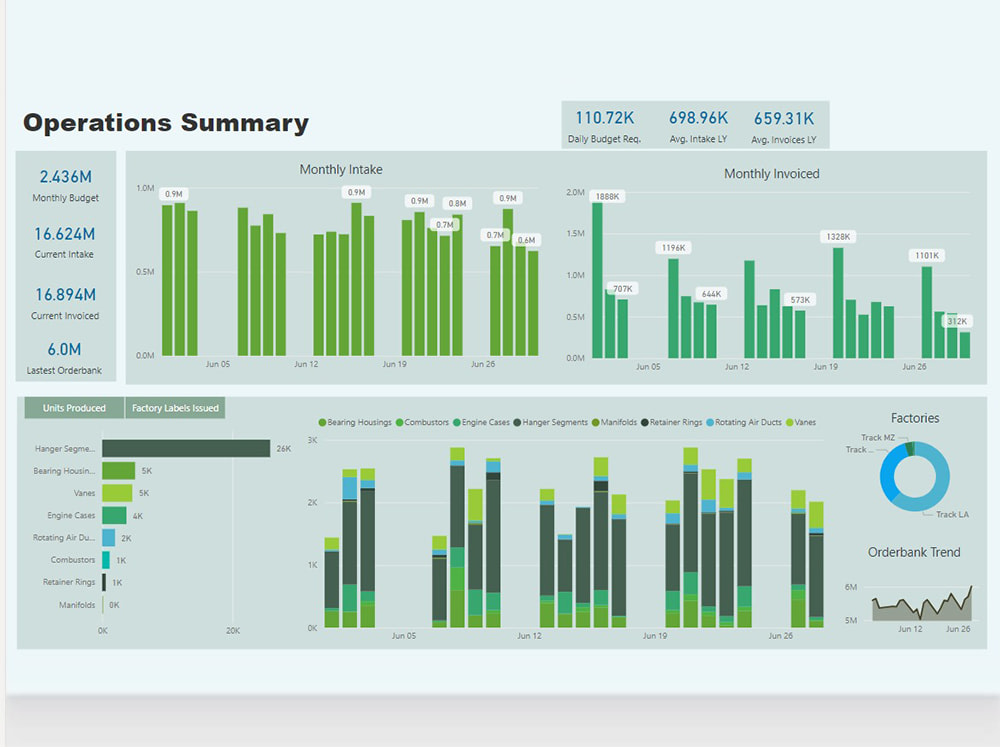1000x750 pixels.
Task: Select the Current Invoiced 16.894M card
Action: click(x=65, y=303)
